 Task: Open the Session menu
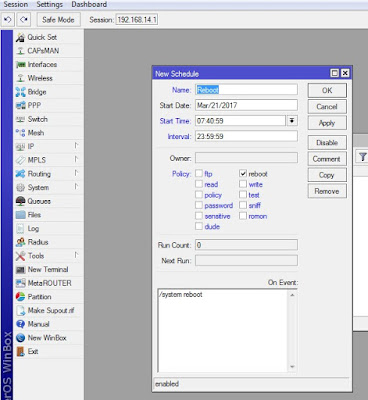point(15,5)
